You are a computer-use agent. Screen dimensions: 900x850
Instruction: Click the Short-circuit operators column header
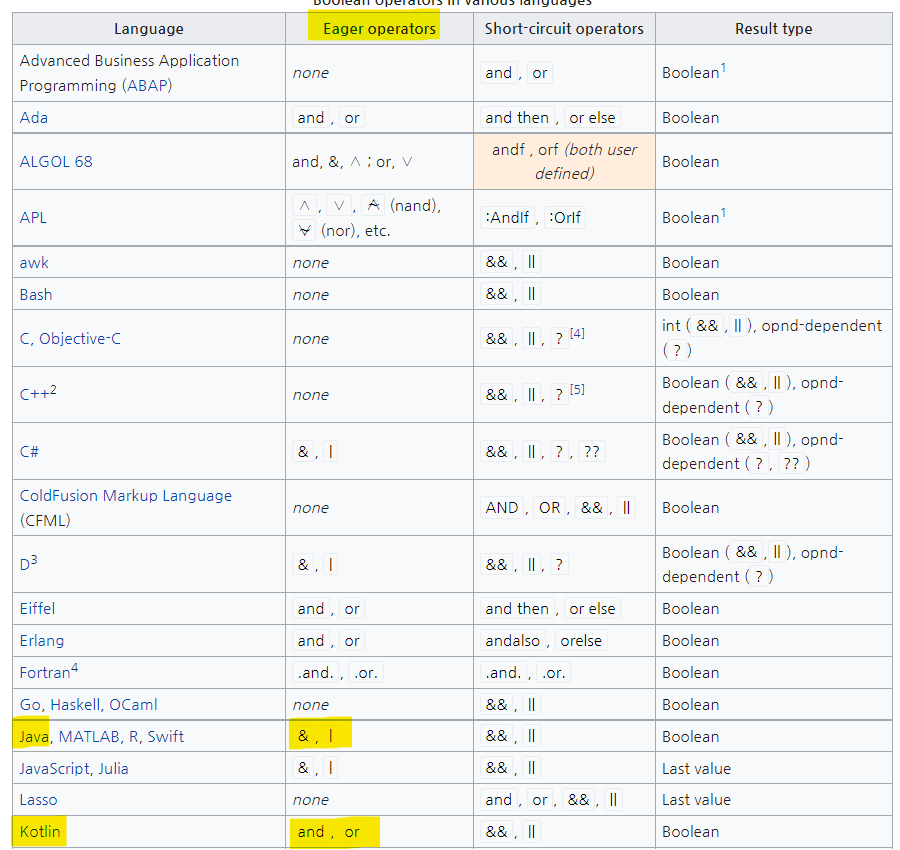pos(564,29)
